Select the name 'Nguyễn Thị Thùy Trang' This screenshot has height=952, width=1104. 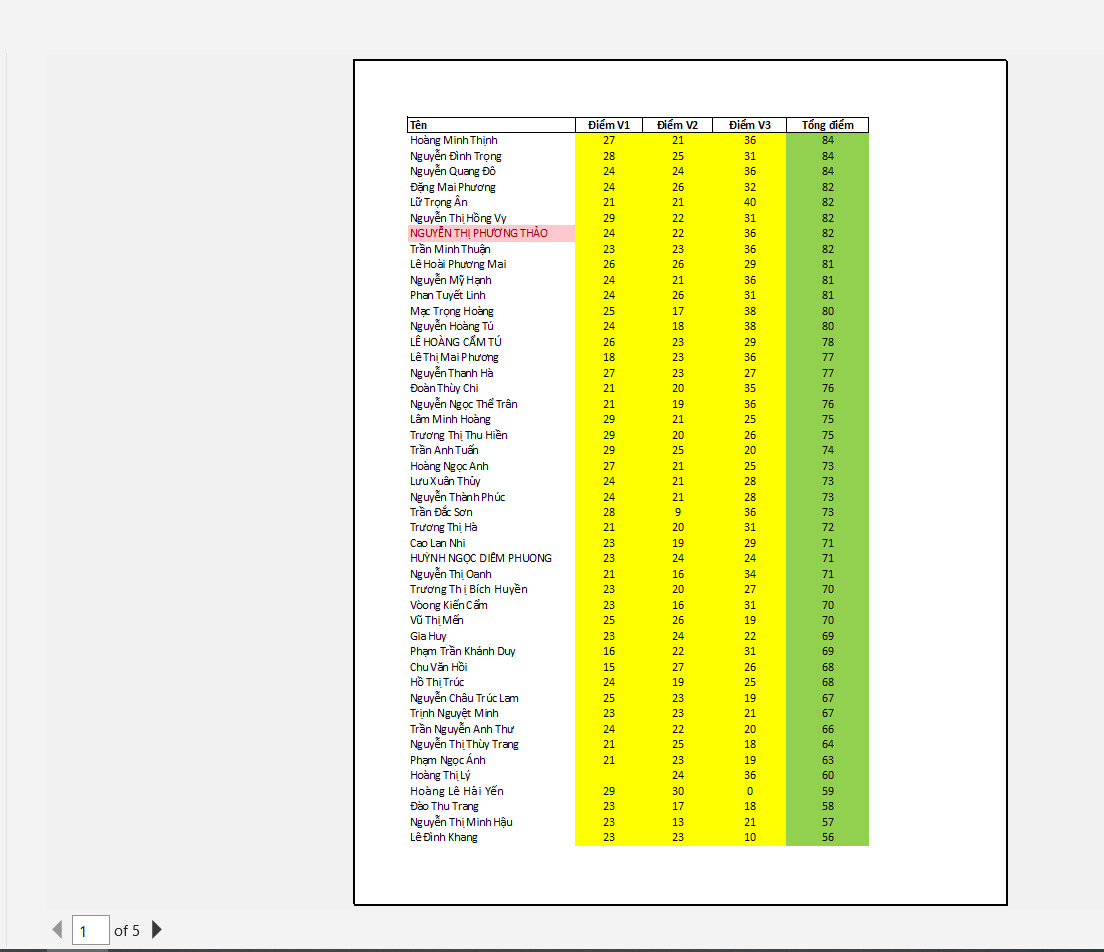464,744
